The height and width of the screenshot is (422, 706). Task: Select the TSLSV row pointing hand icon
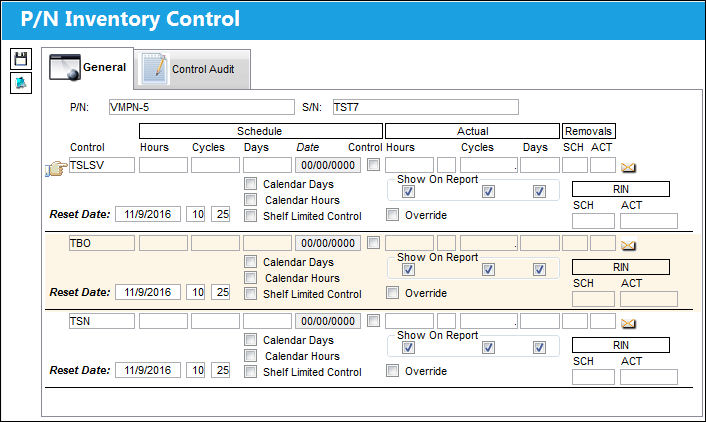tap(56, 168)
